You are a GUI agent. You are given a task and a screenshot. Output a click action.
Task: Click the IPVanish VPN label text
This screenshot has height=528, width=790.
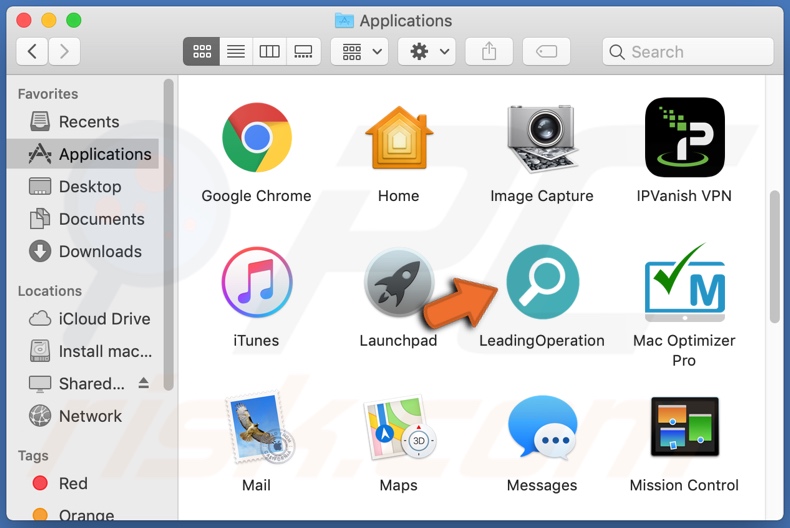(x=684, y=195)
